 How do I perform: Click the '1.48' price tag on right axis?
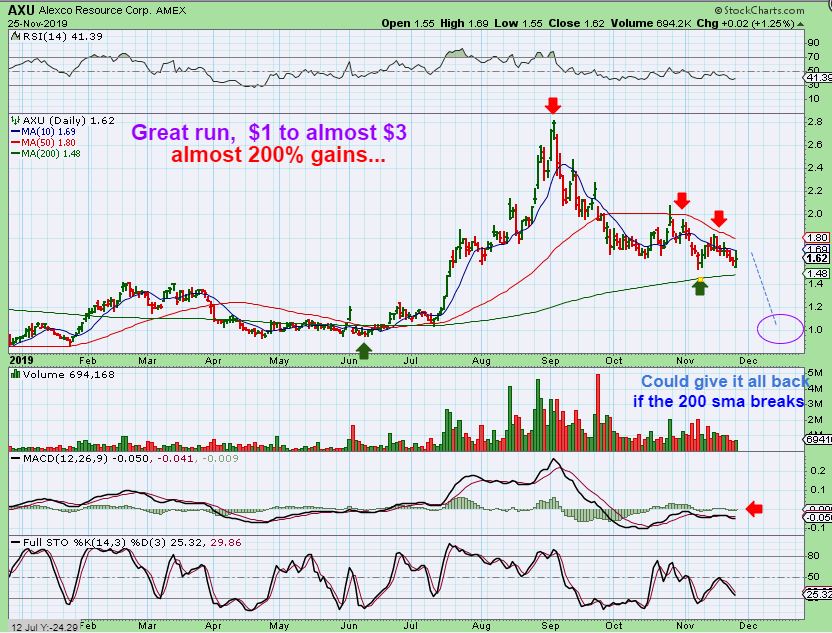tap(817, 273)
